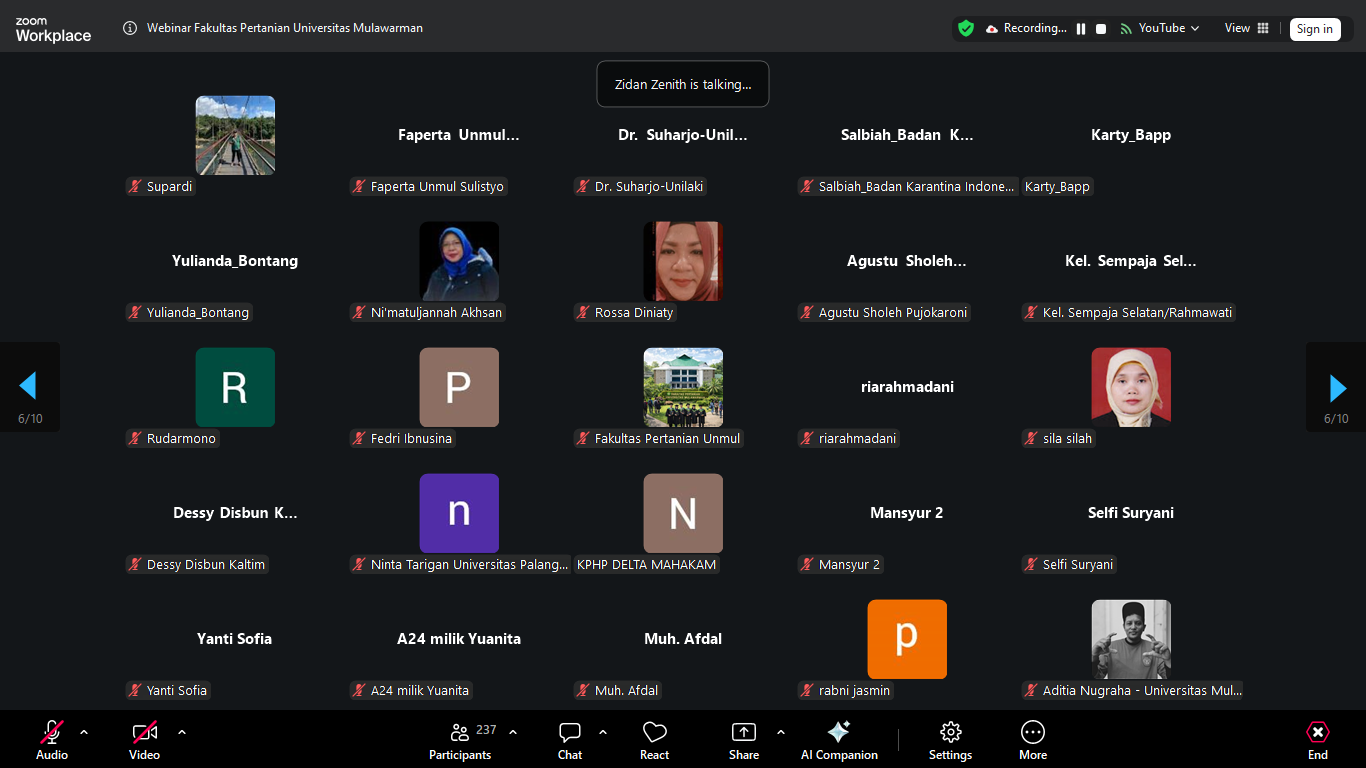Click the Zoom Workplace logo
The image size is (1366, 768).
pos(53,29)
